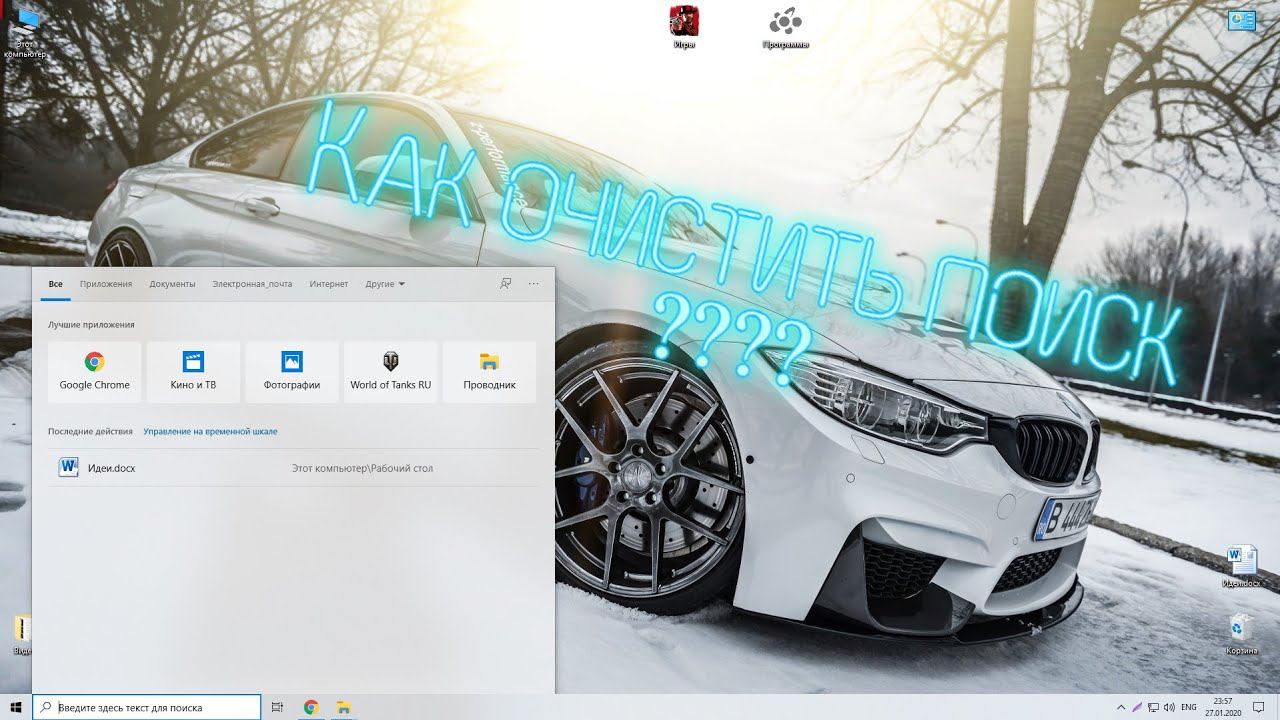Click path Этот компьютер\Рабочий стол
The height and width of the screenshot is (720, 1280).
(x=362, y=468)
